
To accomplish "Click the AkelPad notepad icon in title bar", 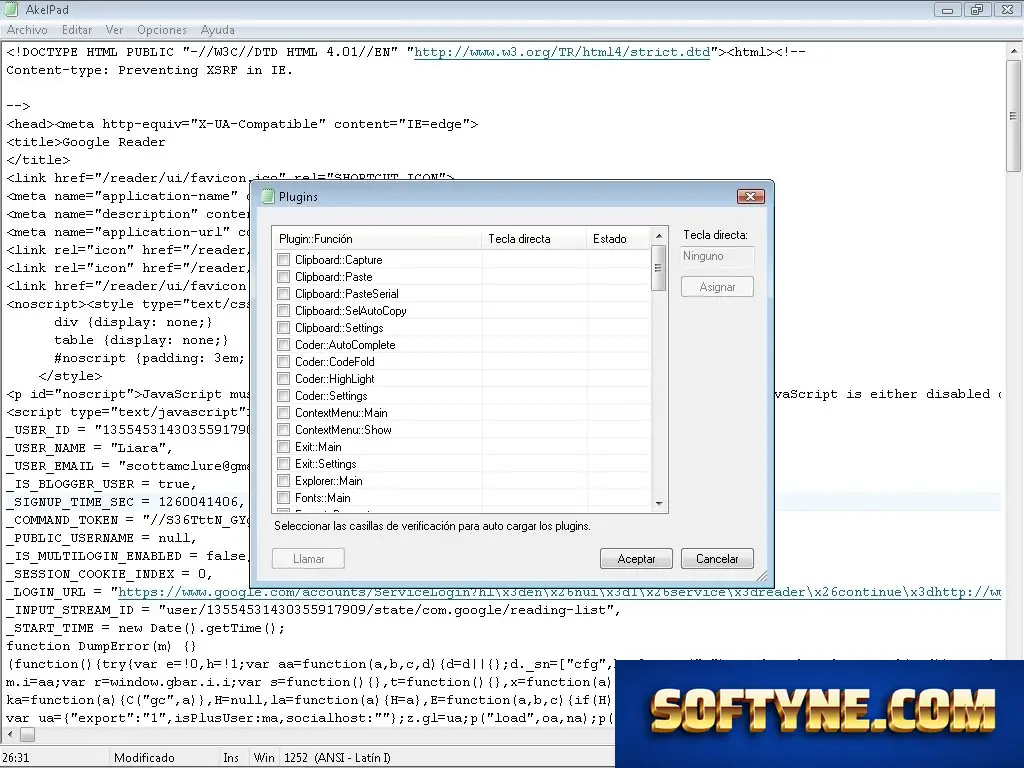I will point(10,9).
